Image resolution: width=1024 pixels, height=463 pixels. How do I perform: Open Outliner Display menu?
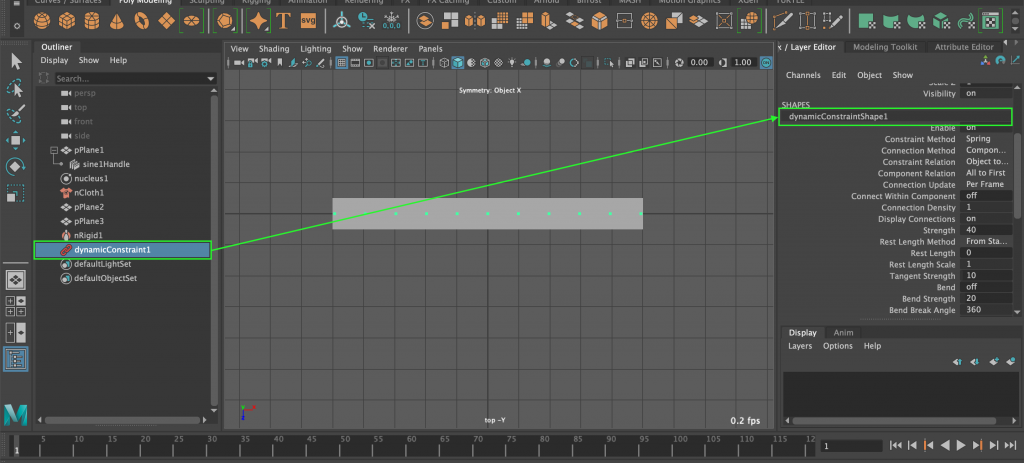[x=54, y=60]
